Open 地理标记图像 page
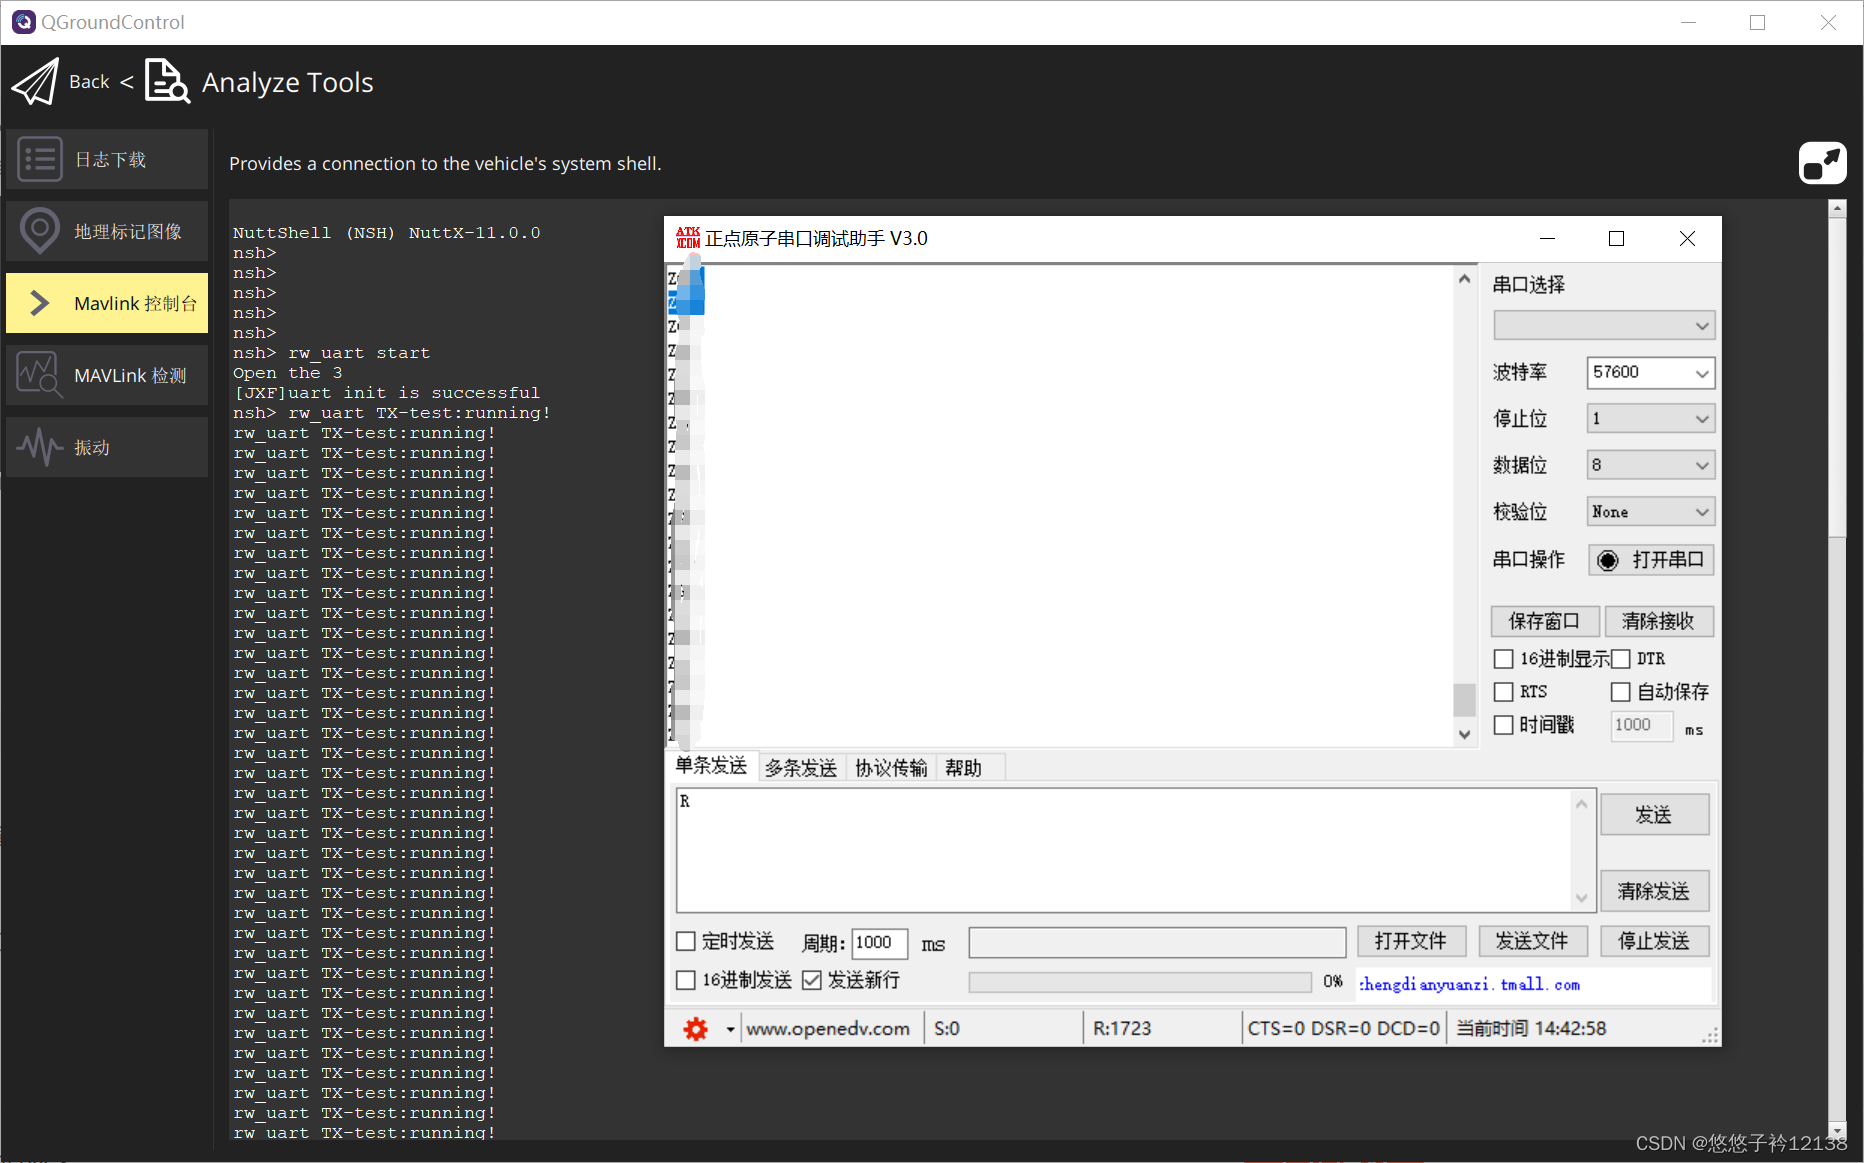Image resolution: width=1864 pixels, height=1163 pixels. 107,231
